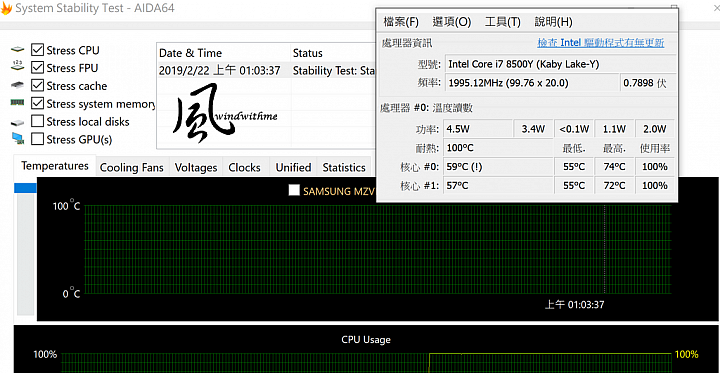Click 核心 #1 temperature 57°C
Image resolution: width=720 pixels, height=373 pixels.
pyautogui.click(x=498, y=186)
